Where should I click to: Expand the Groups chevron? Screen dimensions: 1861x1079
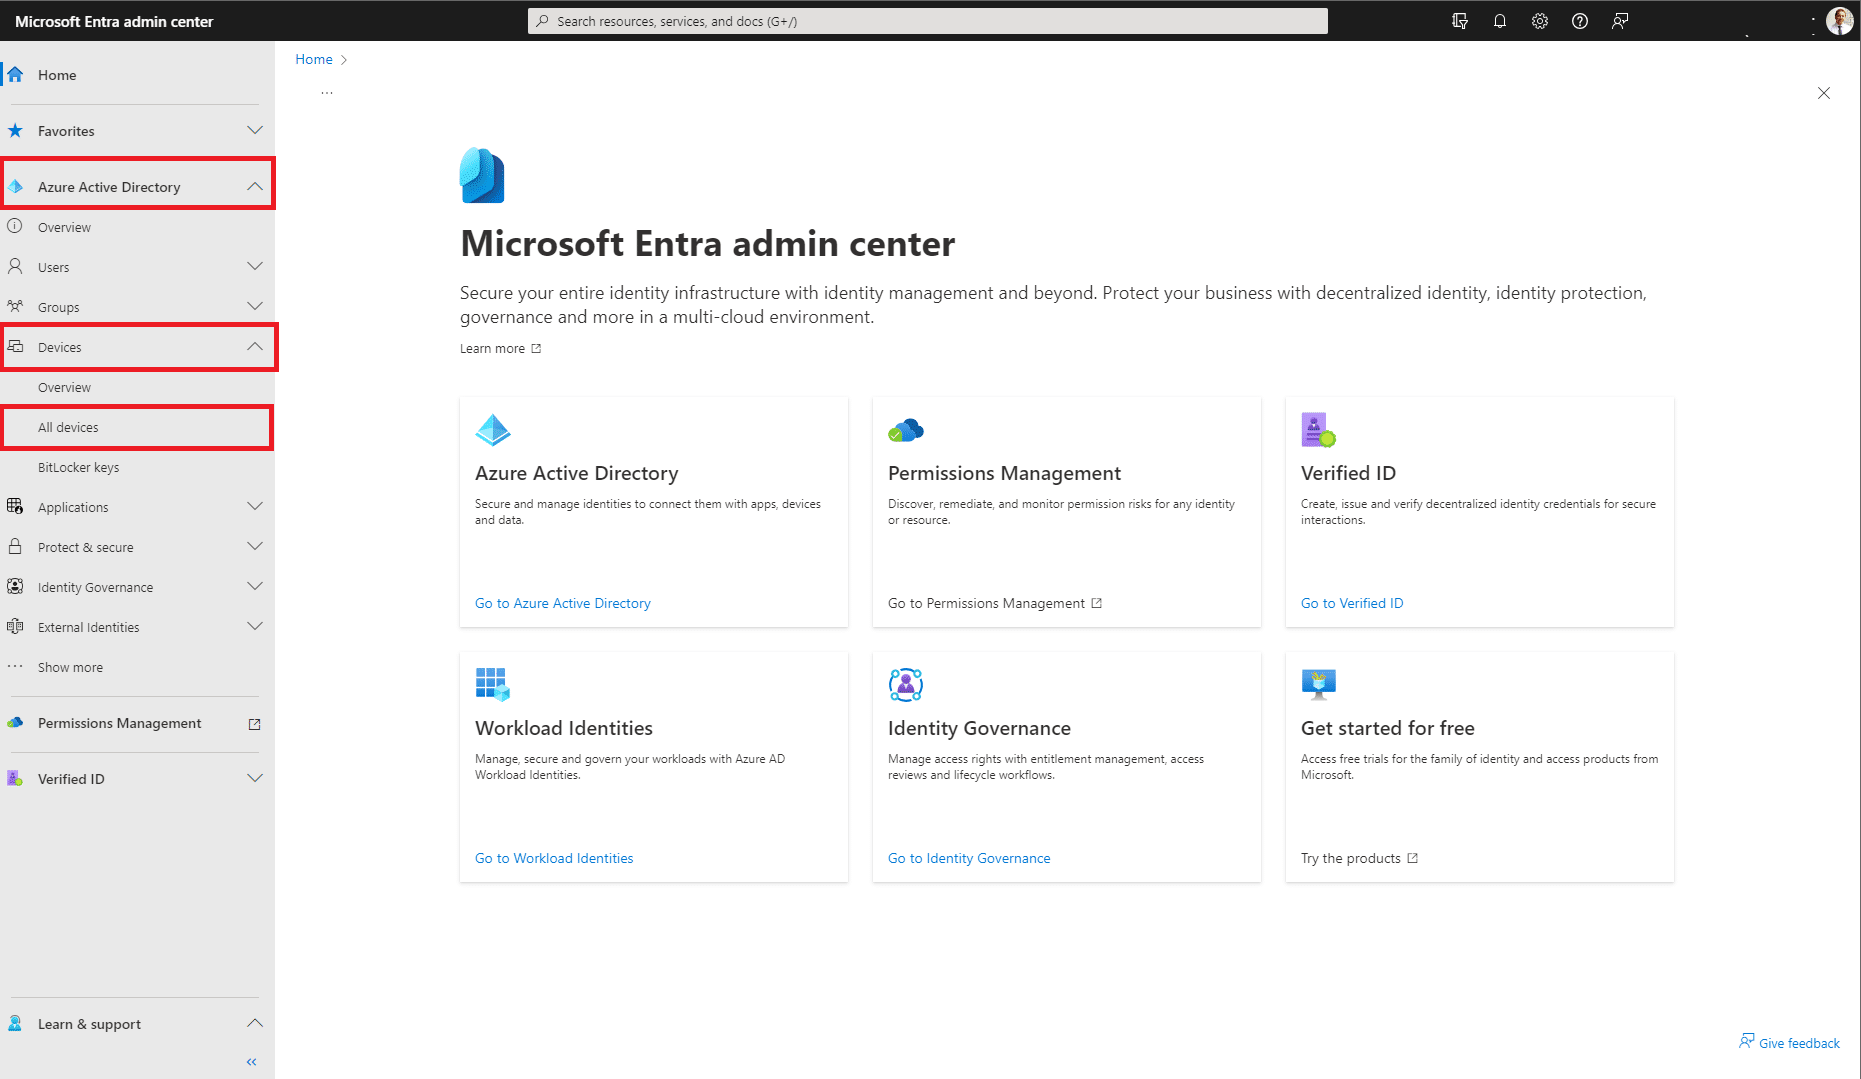pos(255,307)
